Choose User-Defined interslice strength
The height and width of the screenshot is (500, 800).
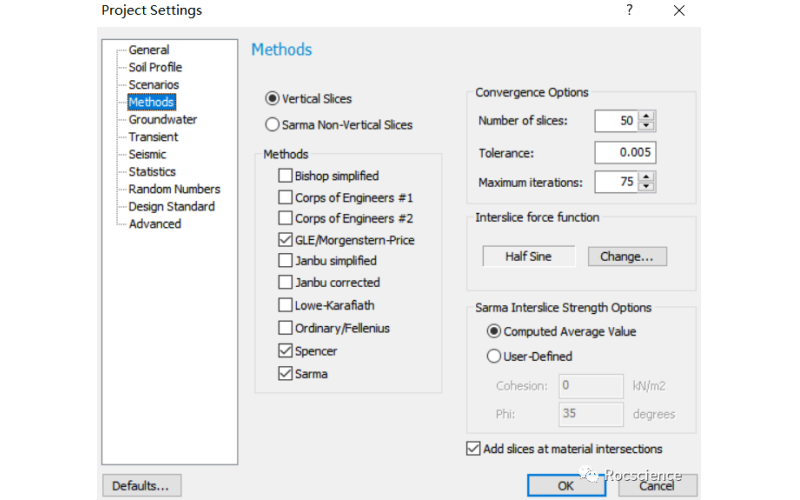[494, 356]
